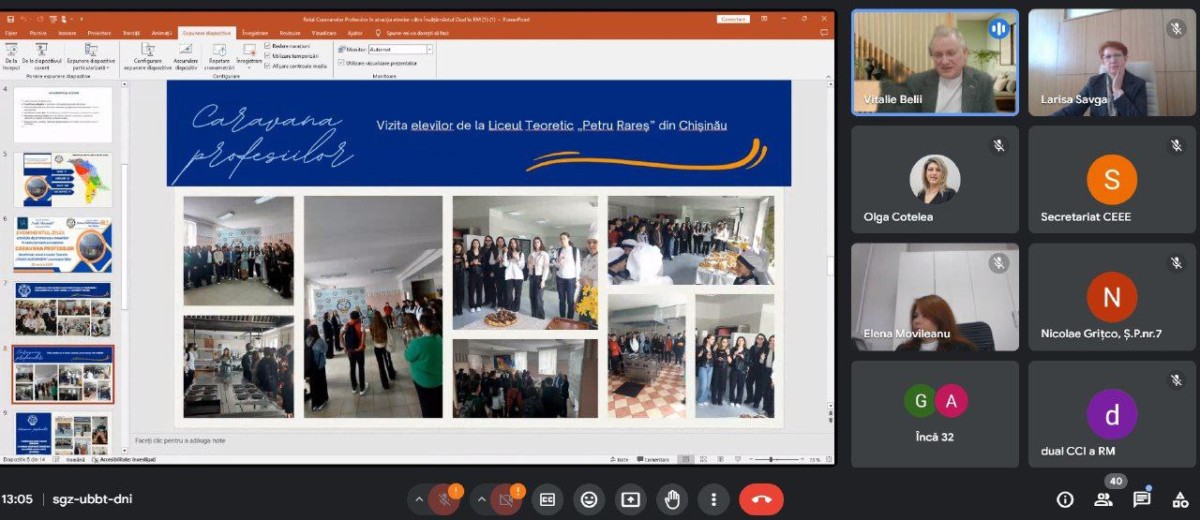Select slide 5 thumbnail with map
Image resolution: width=1200 pixels, height=520 pixels.
[x=63, y=179]
